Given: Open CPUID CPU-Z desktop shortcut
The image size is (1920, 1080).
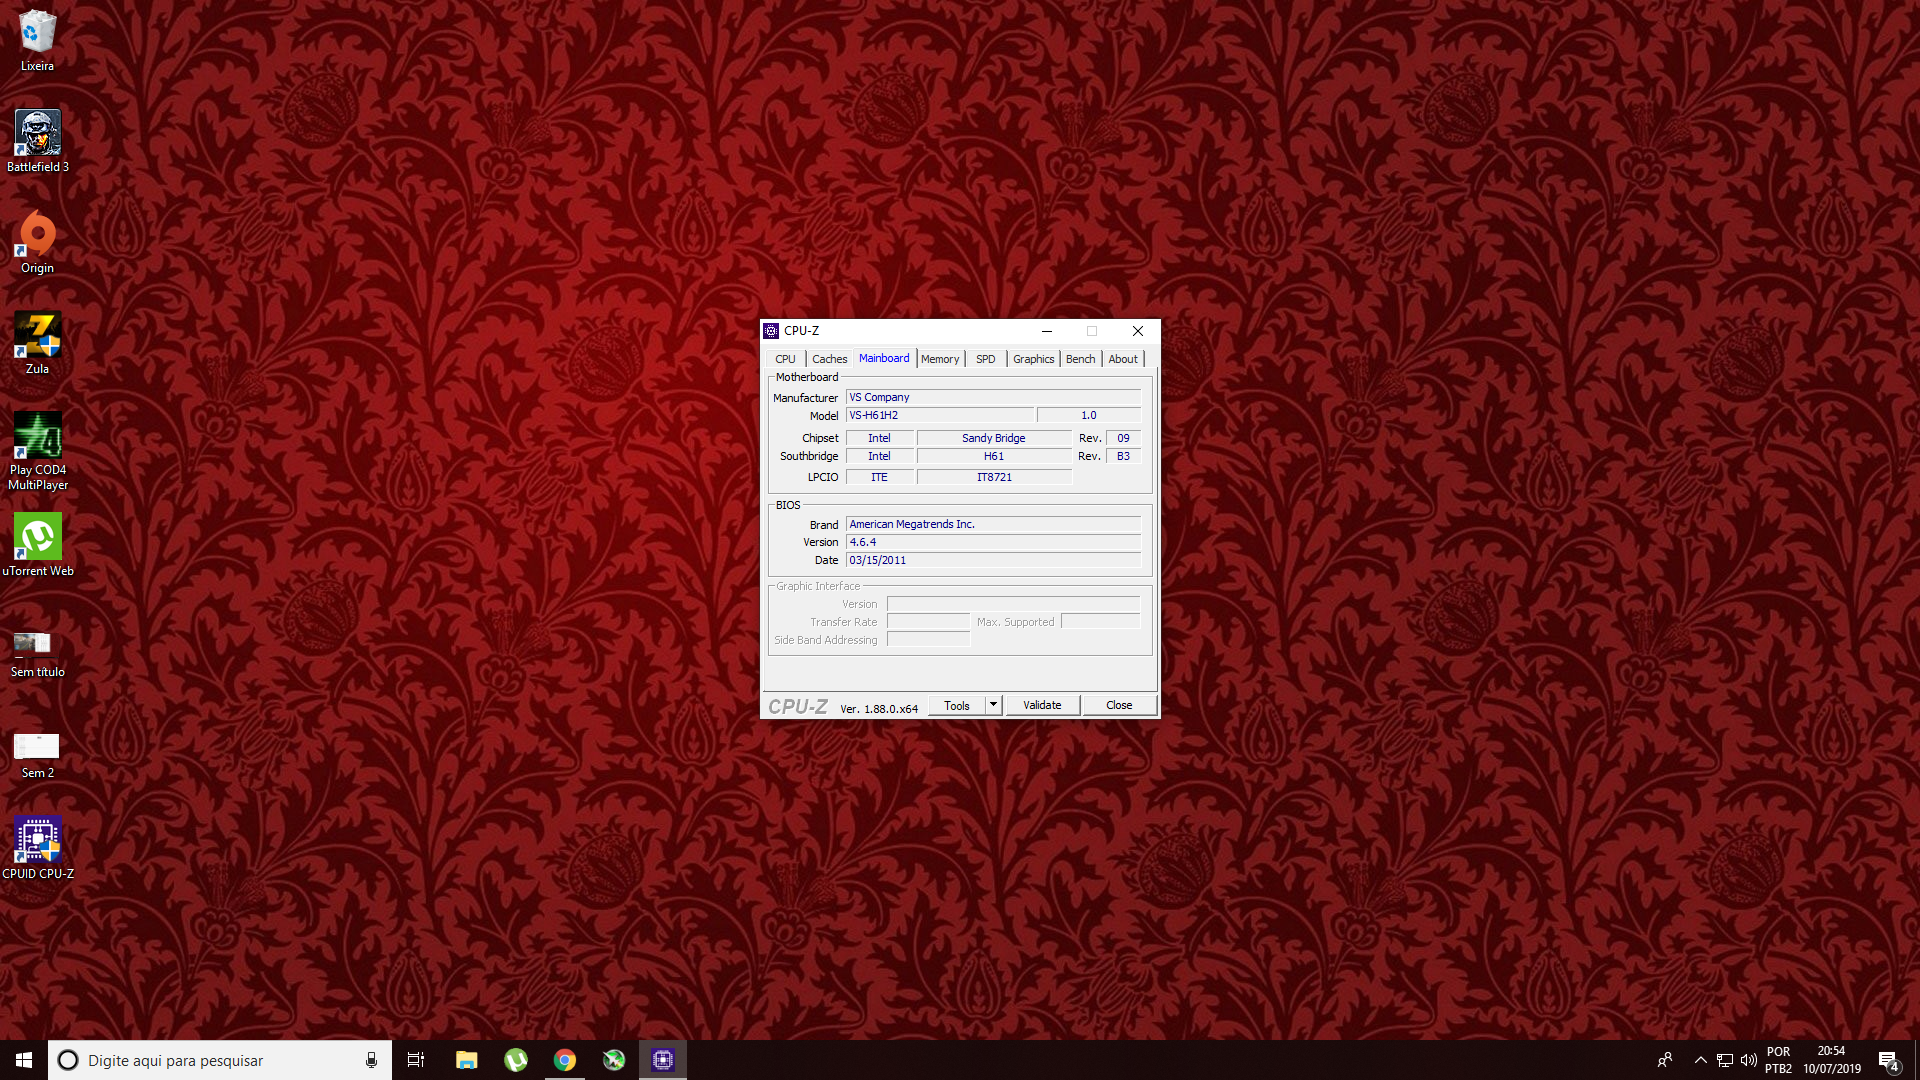Looking at the screenshot, I should pyautogui.click(x=37, y=848).
